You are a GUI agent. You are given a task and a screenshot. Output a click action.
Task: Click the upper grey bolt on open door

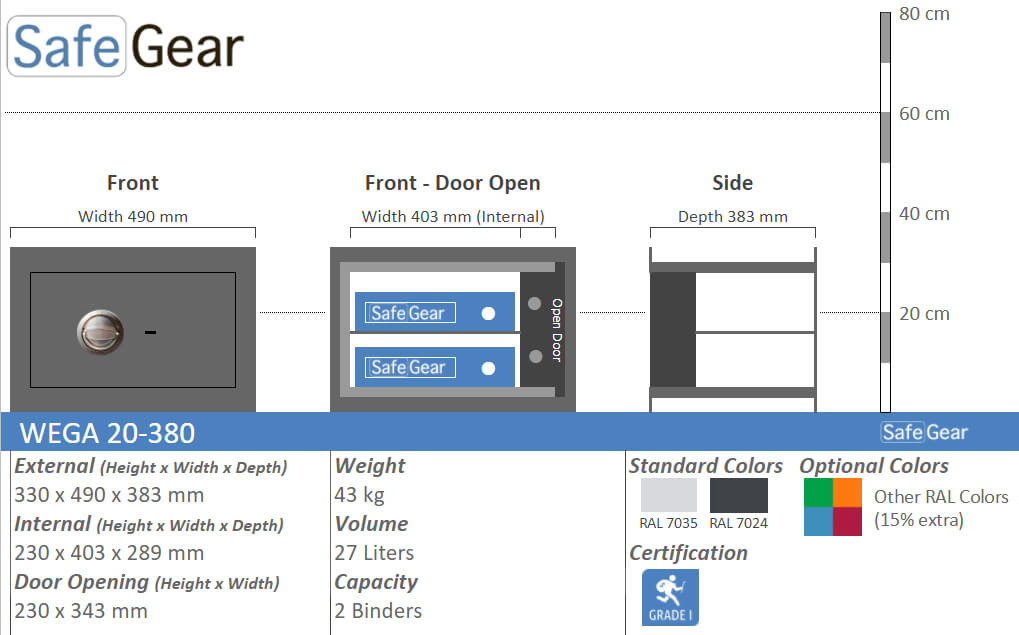(535, 304)
